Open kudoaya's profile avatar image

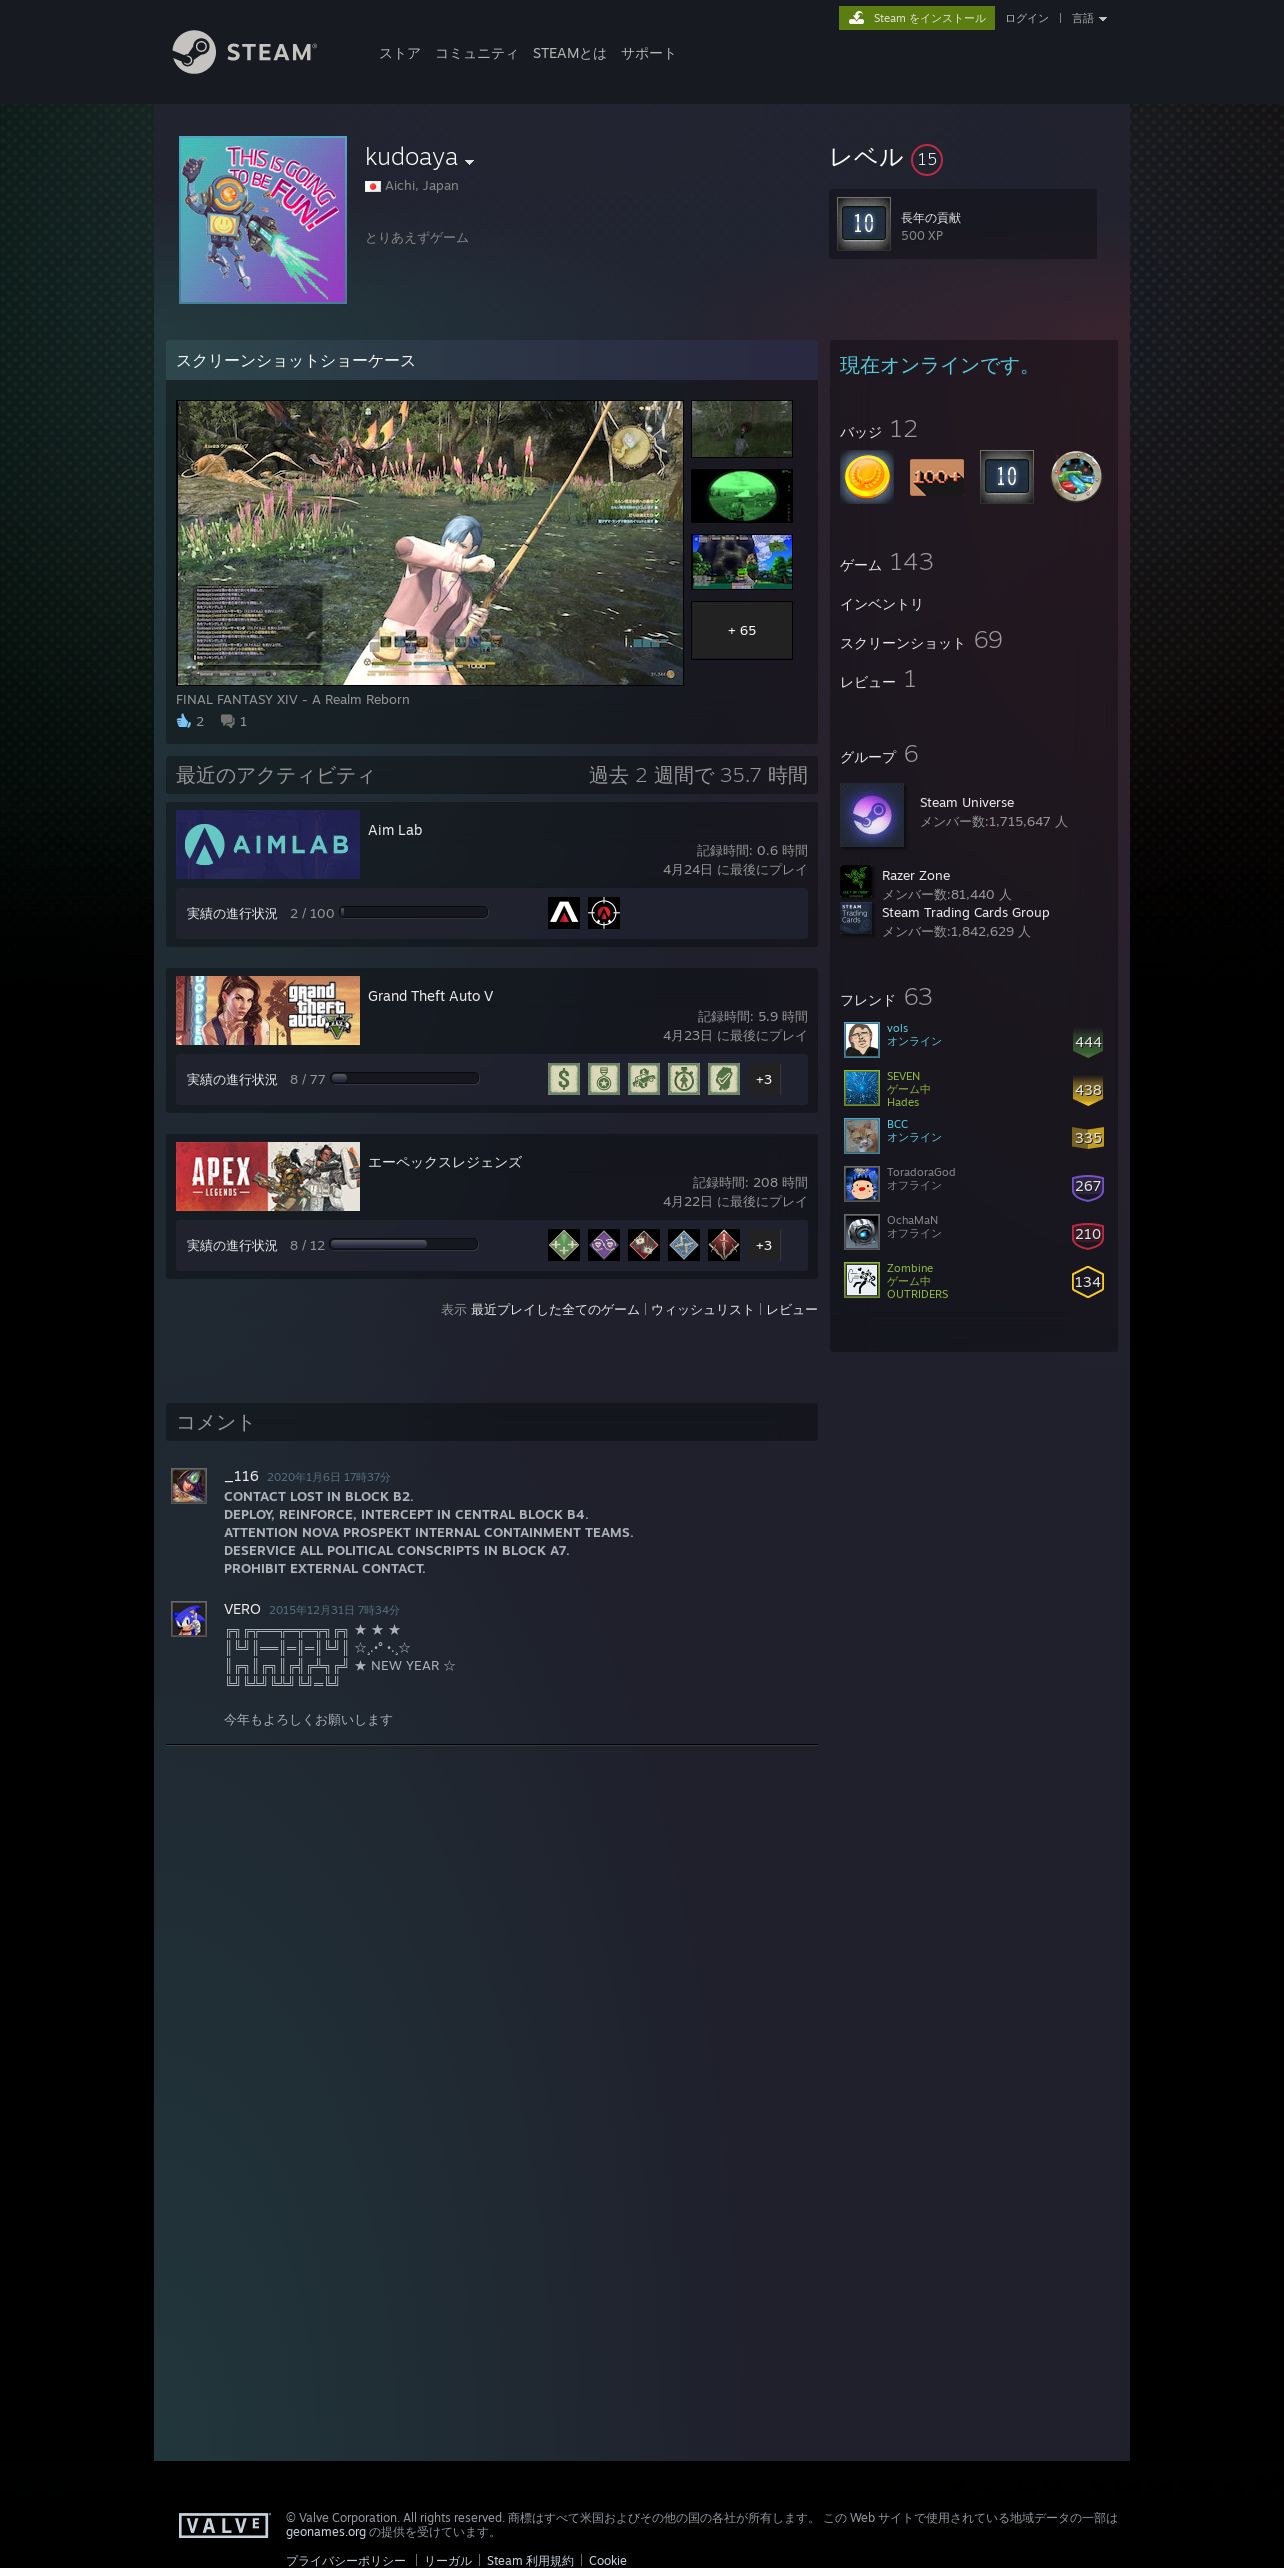coord(263,220)
